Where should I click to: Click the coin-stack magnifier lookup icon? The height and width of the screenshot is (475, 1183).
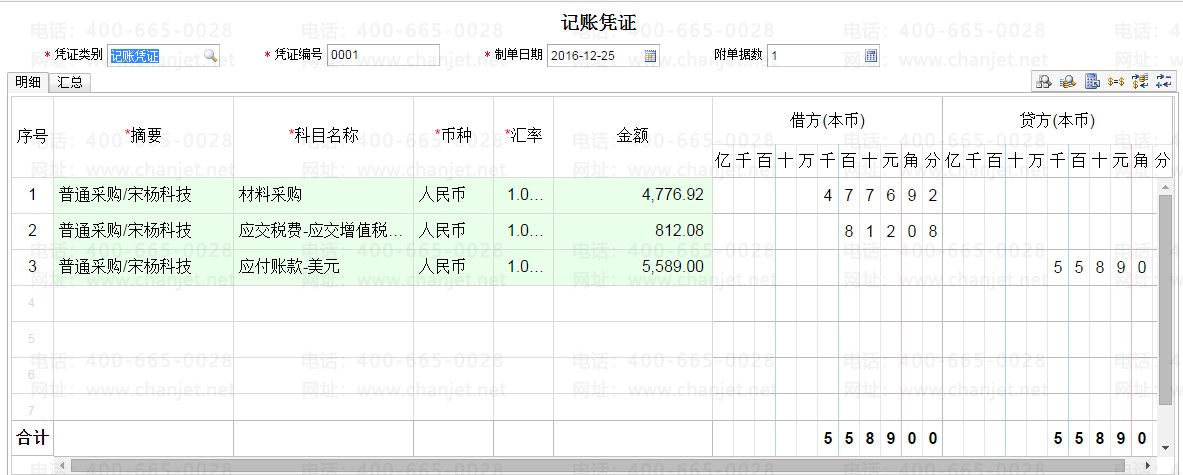tap(1068, 81)
